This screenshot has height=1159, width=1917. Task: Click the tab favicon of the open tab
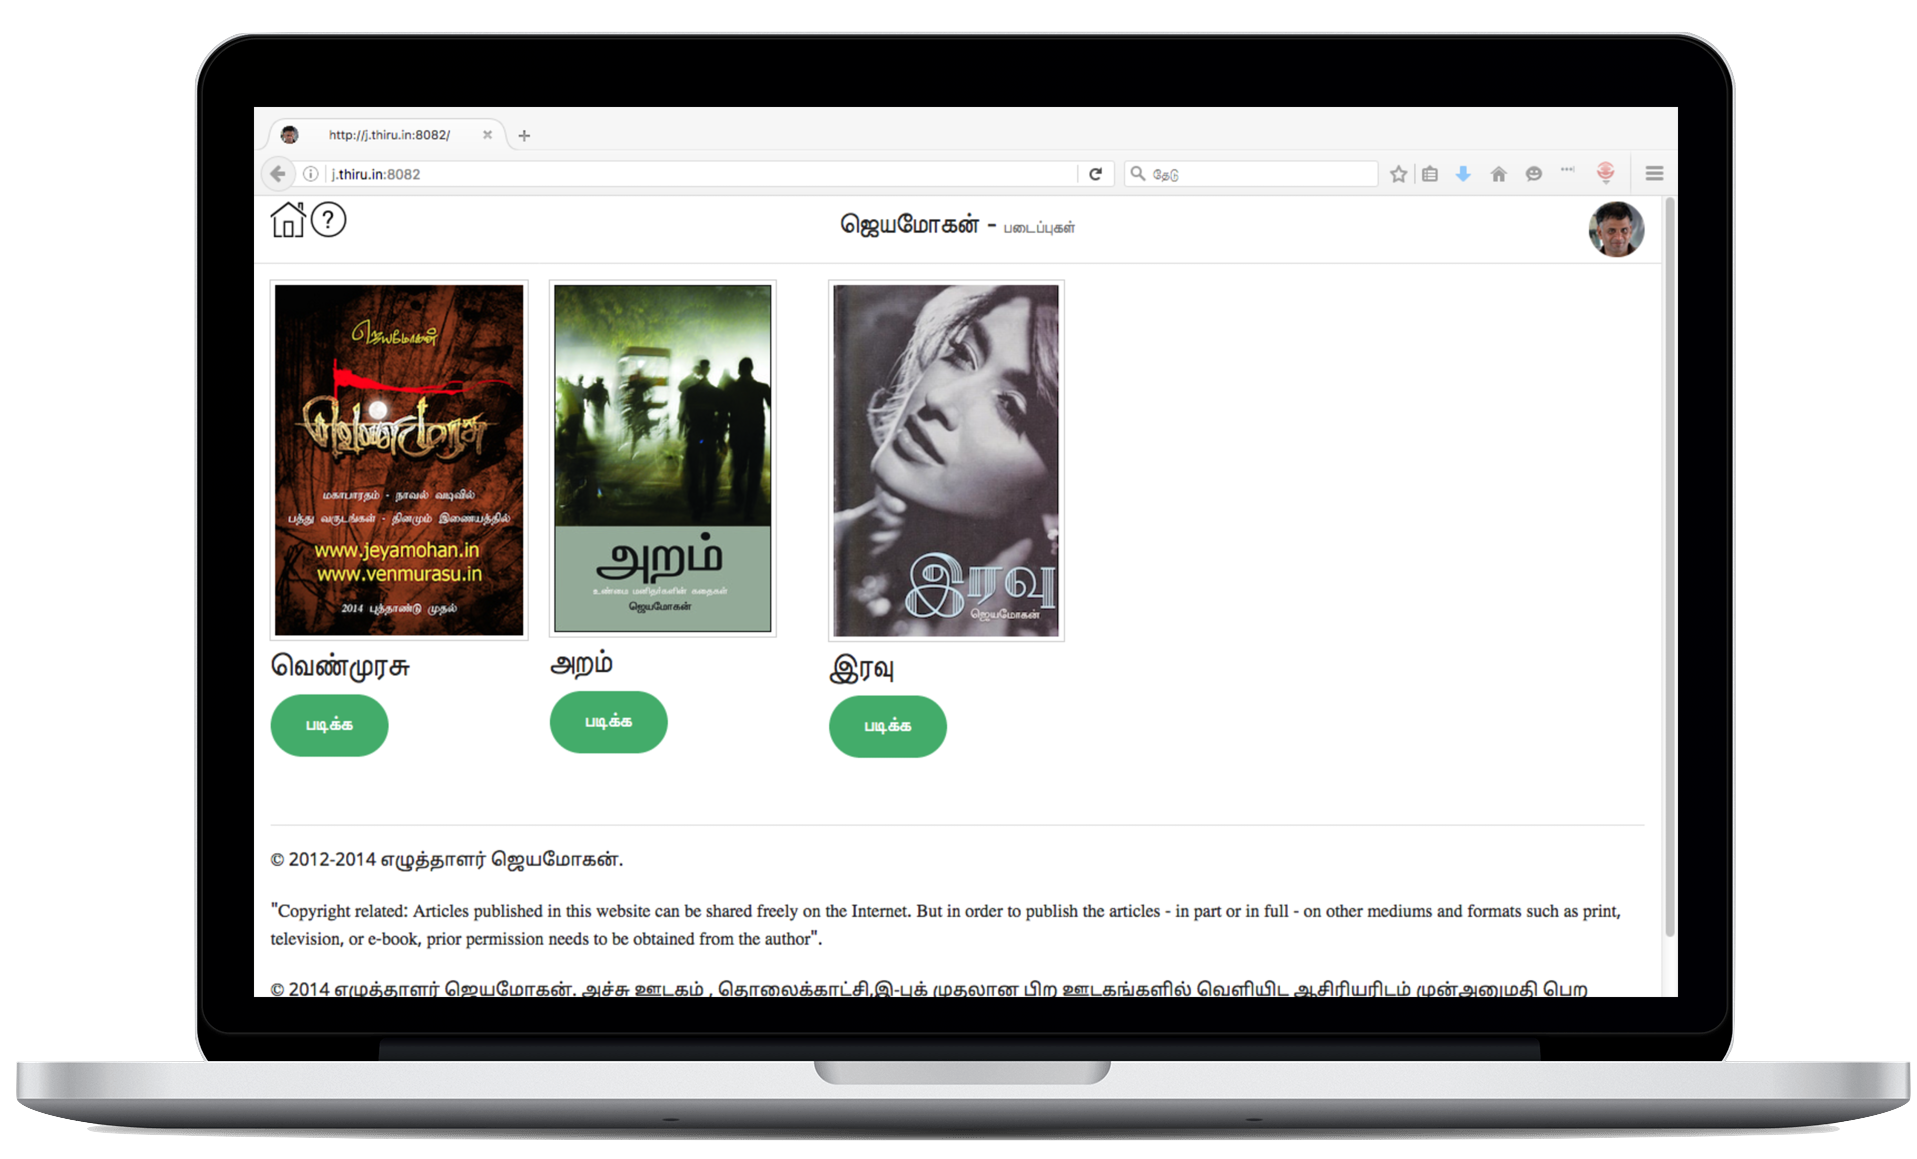coord(290,135)
